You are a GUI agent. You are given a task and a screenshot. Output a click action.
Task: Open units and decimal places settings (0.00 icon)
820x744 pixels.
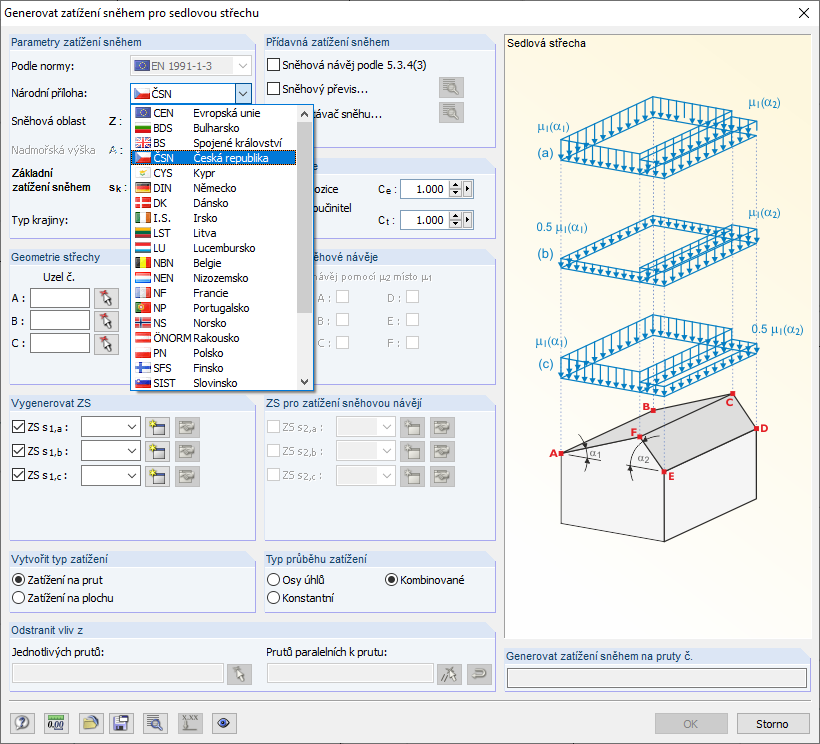pyautogui.click(x=55, y=723)
